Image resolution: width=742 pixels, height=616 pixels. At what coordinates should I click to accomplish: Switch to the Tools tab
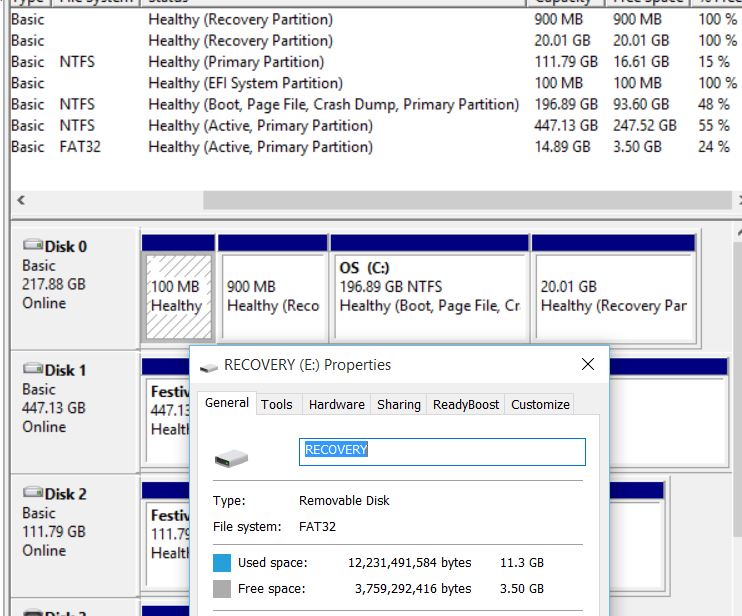(277, 405)
